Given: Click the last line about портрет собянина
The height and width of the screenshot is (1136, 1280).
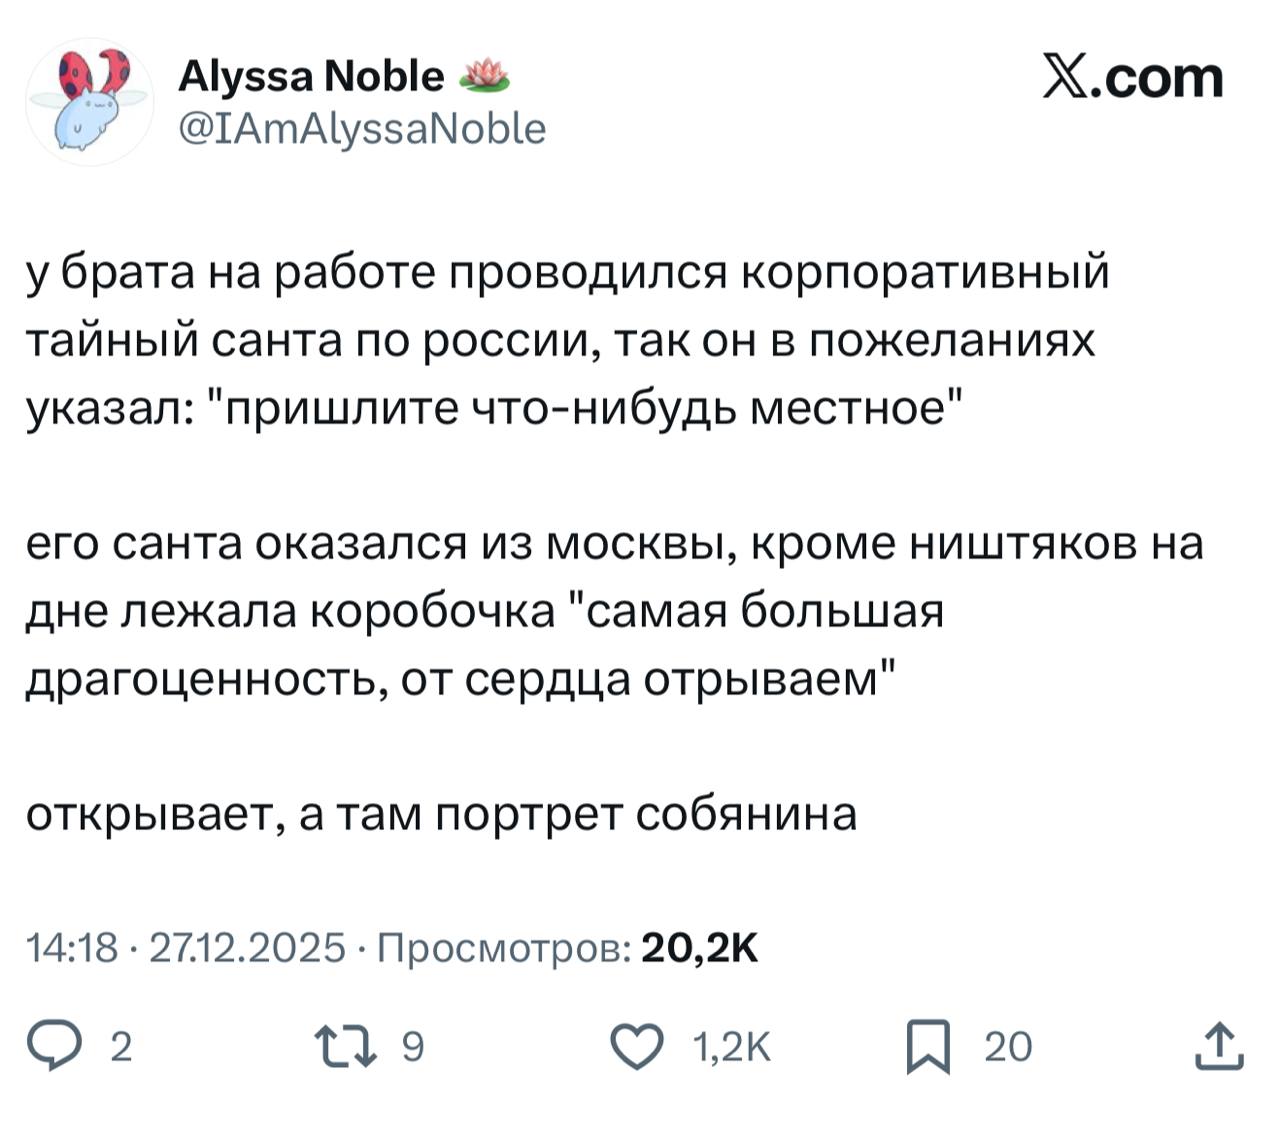Looking at the screenshot, I should (441, 814).
